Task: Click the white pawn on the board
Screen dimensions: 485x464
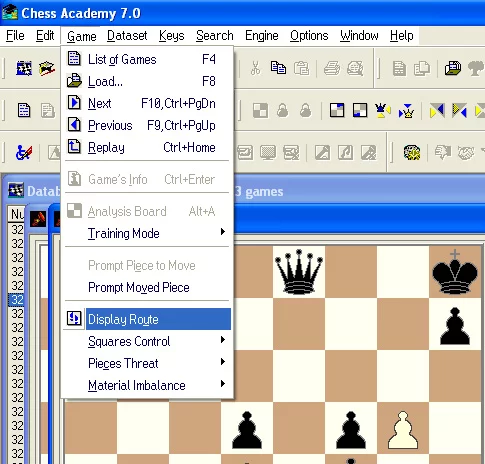Action: [403, 430]
